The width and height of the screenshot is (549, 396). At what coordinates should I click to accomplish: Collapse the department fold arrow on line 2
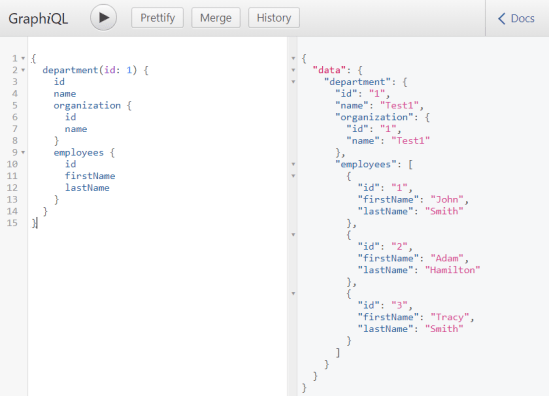click(23, 70)
